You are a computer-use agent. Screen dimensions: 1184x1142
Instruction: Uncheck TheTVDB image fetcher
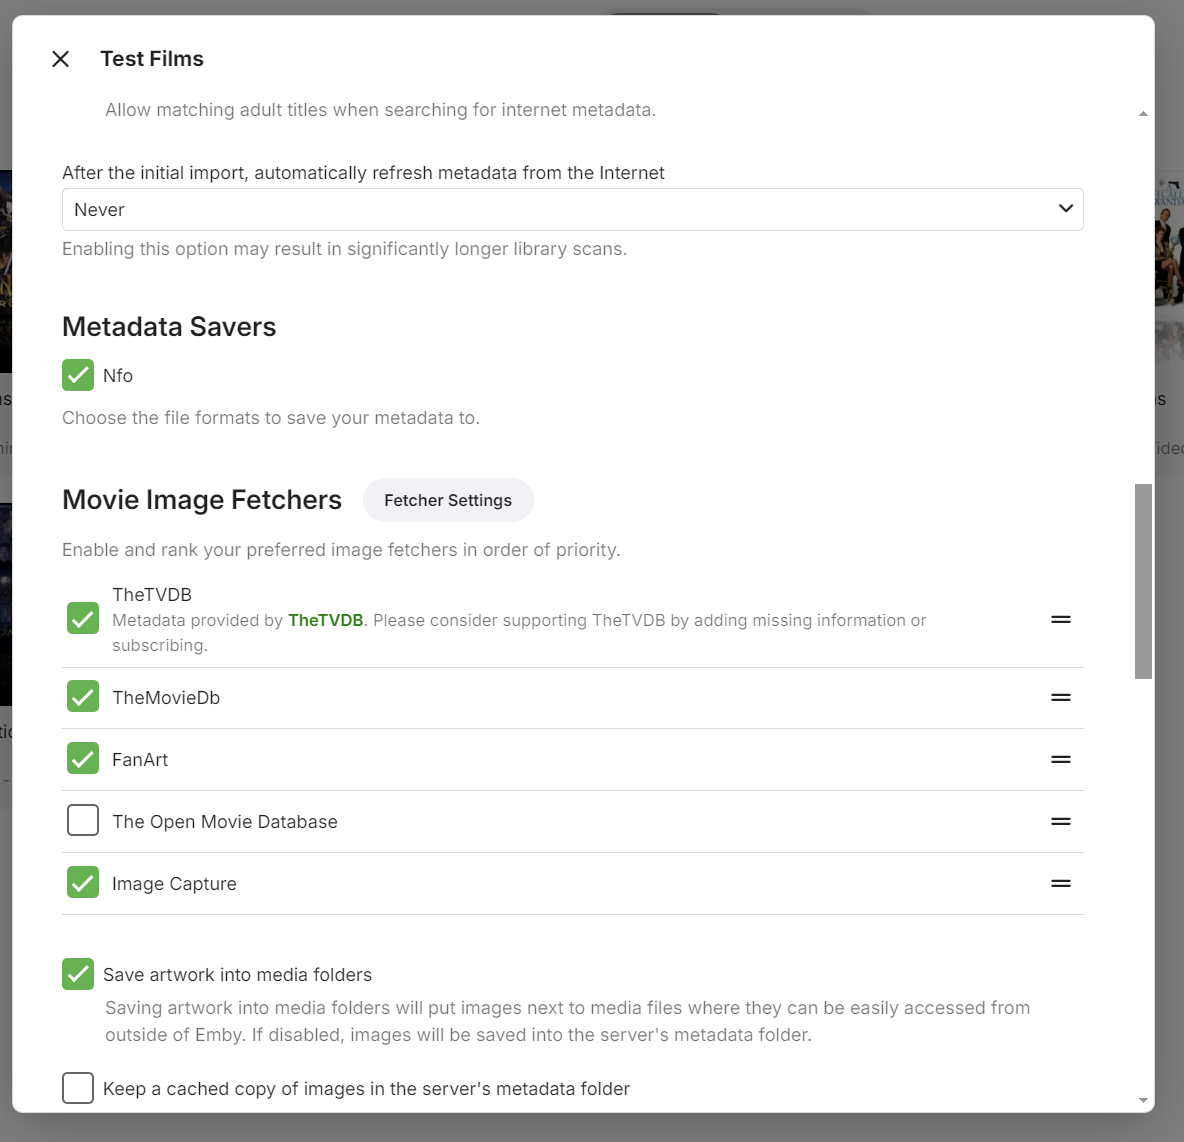click(x=83, y=618)
